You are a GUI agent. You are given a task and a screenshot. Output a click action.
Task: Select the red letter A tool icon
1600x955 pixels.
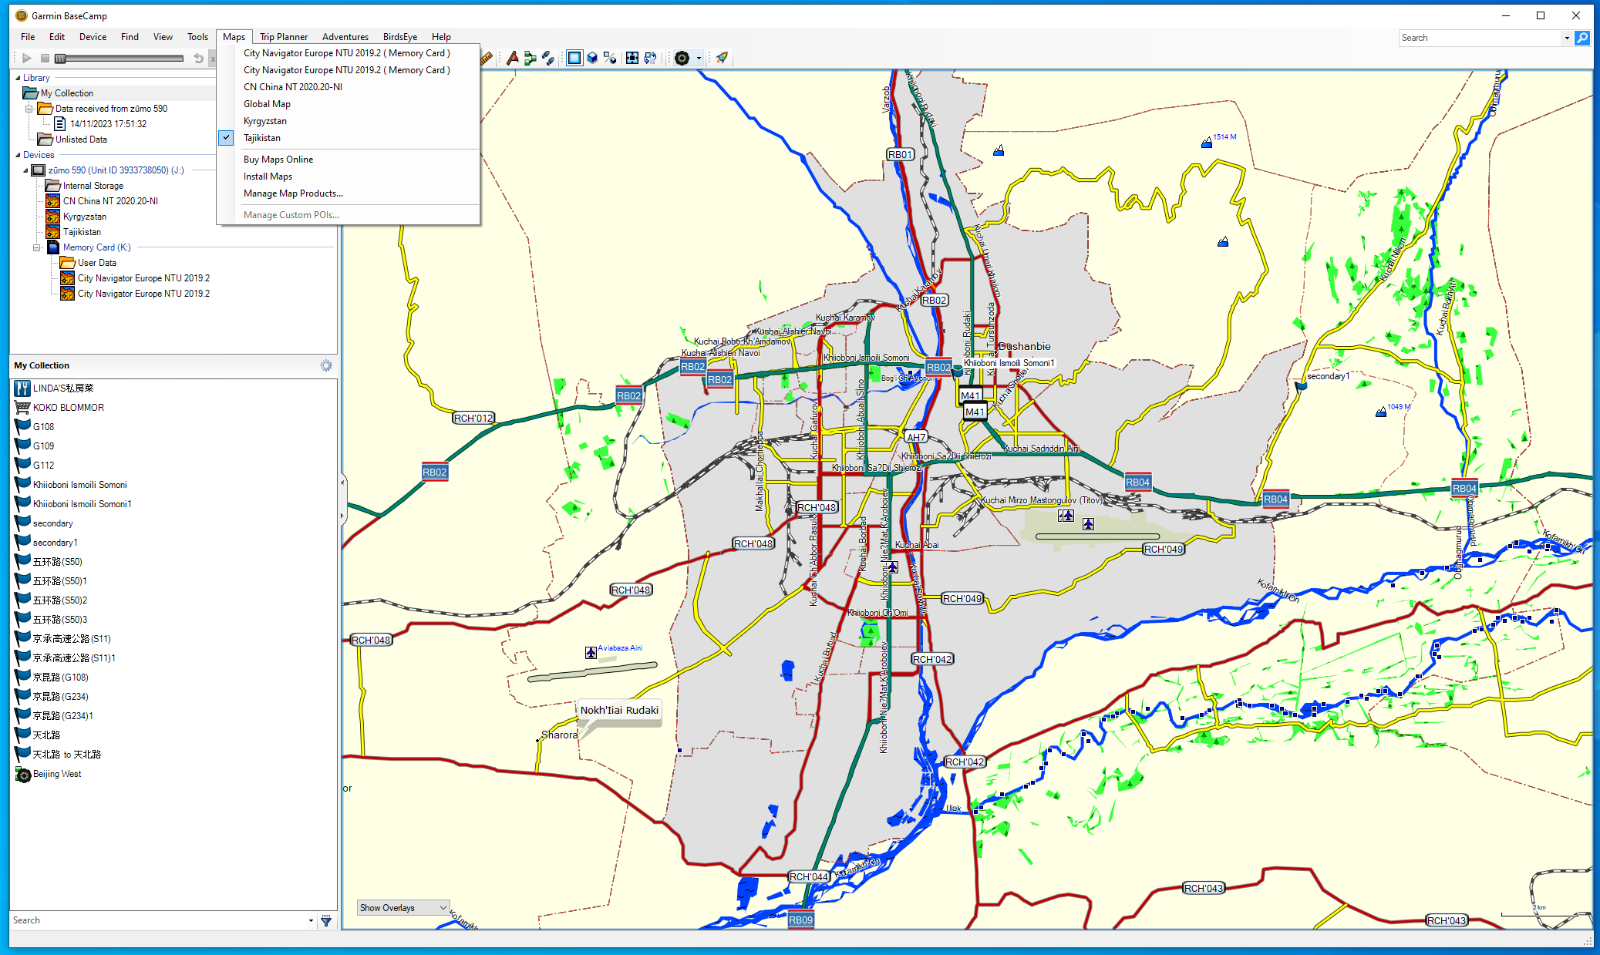(513, 58)
